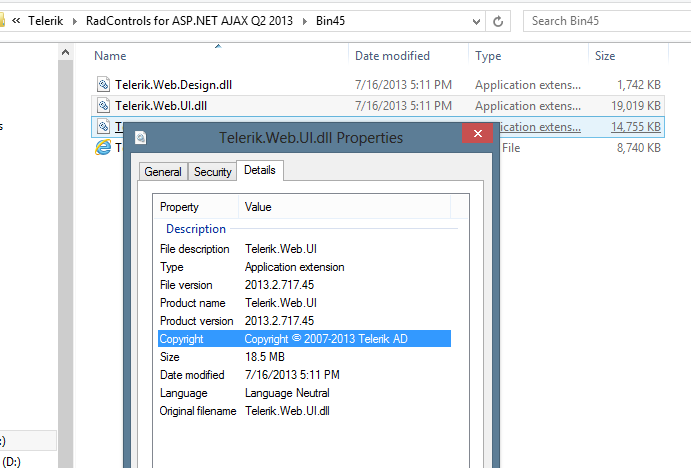
Task: Select the File version row
Action: click(x=305, y=285)
